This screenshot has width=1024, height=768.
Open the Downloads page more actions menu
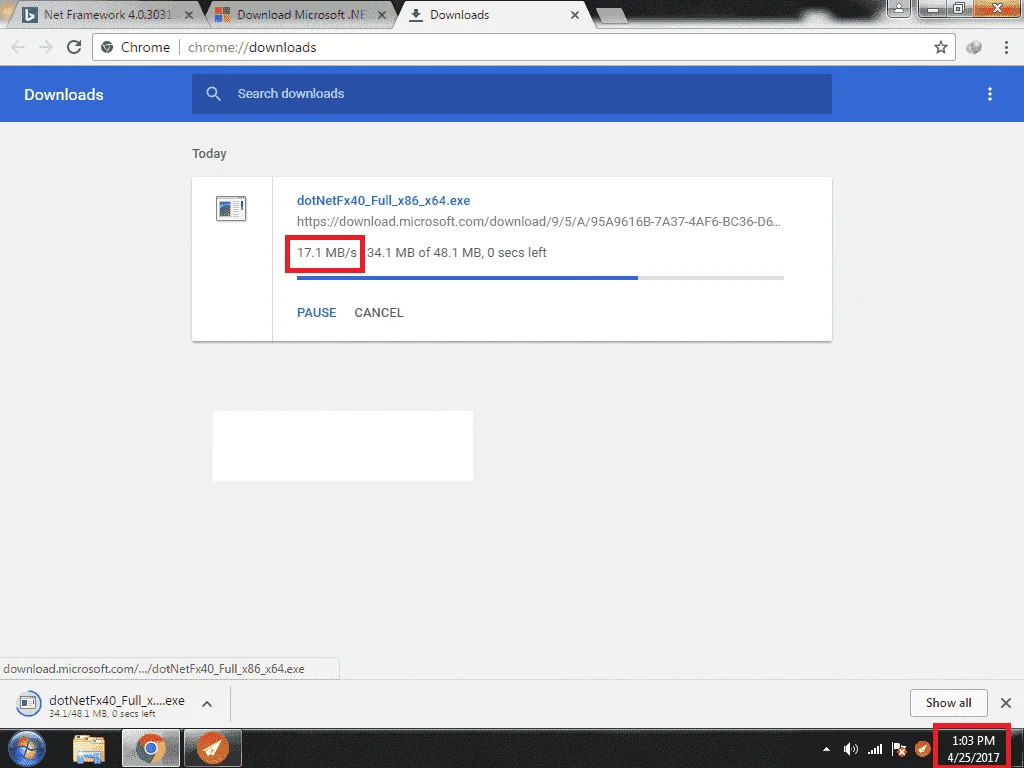coord(990,94)
